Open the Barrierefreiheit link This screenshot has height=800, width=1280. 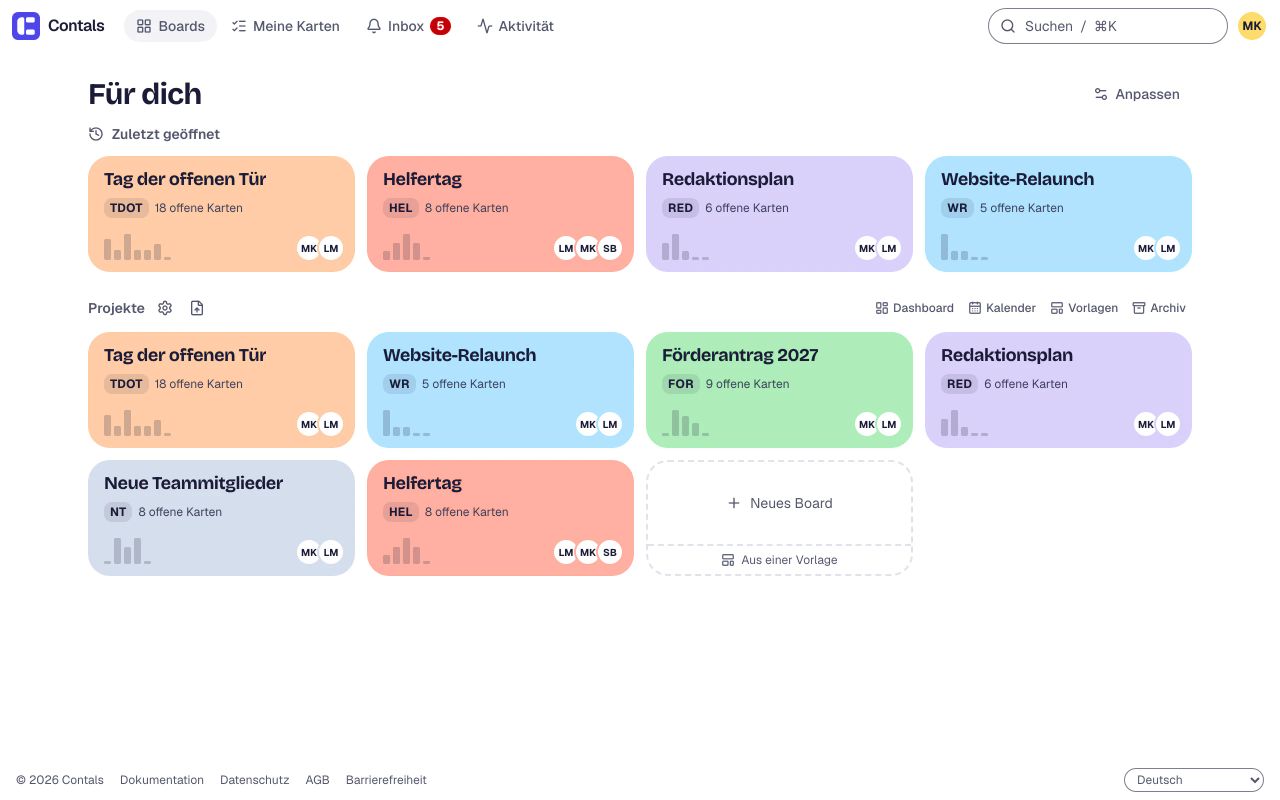pyautogui.click(x=386, y=780)
